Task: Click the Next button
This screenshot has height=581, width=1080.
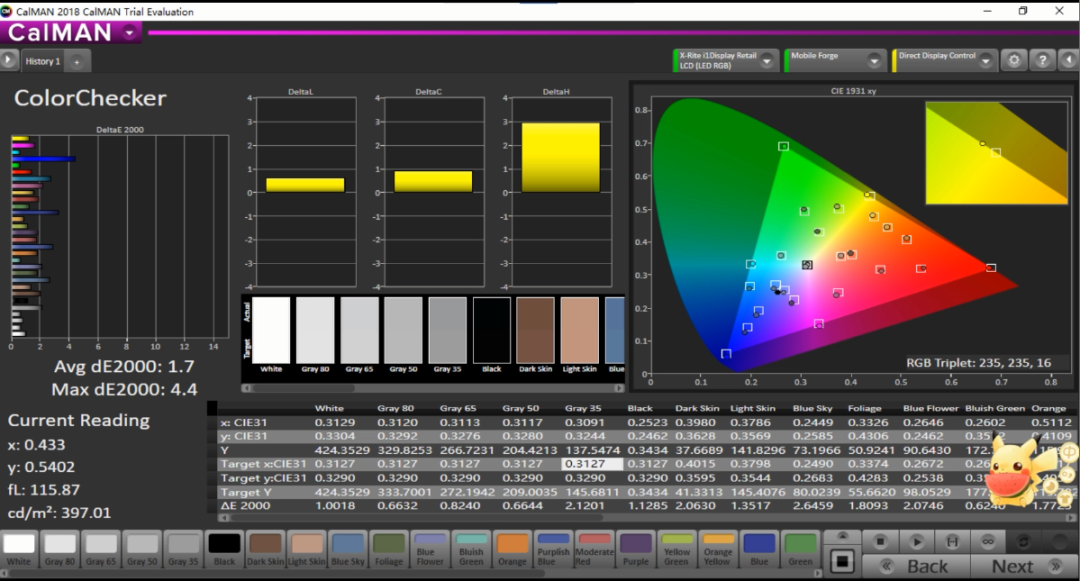Action: 1012,566
